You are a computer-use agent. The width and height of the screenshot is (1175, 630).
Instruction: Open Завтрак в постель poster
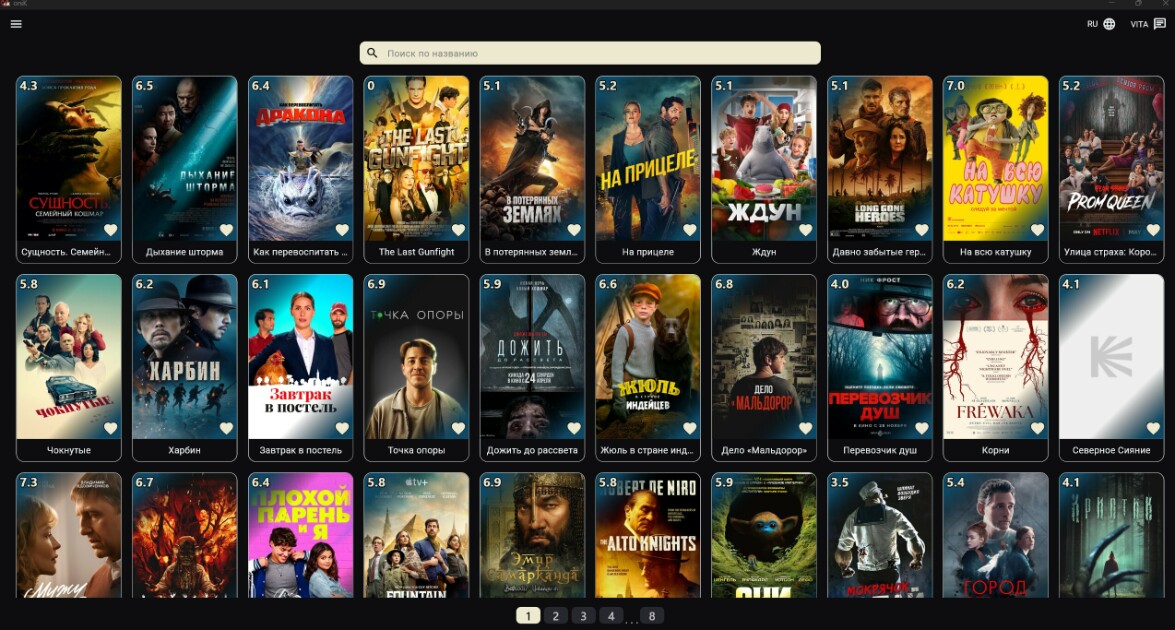300,357
